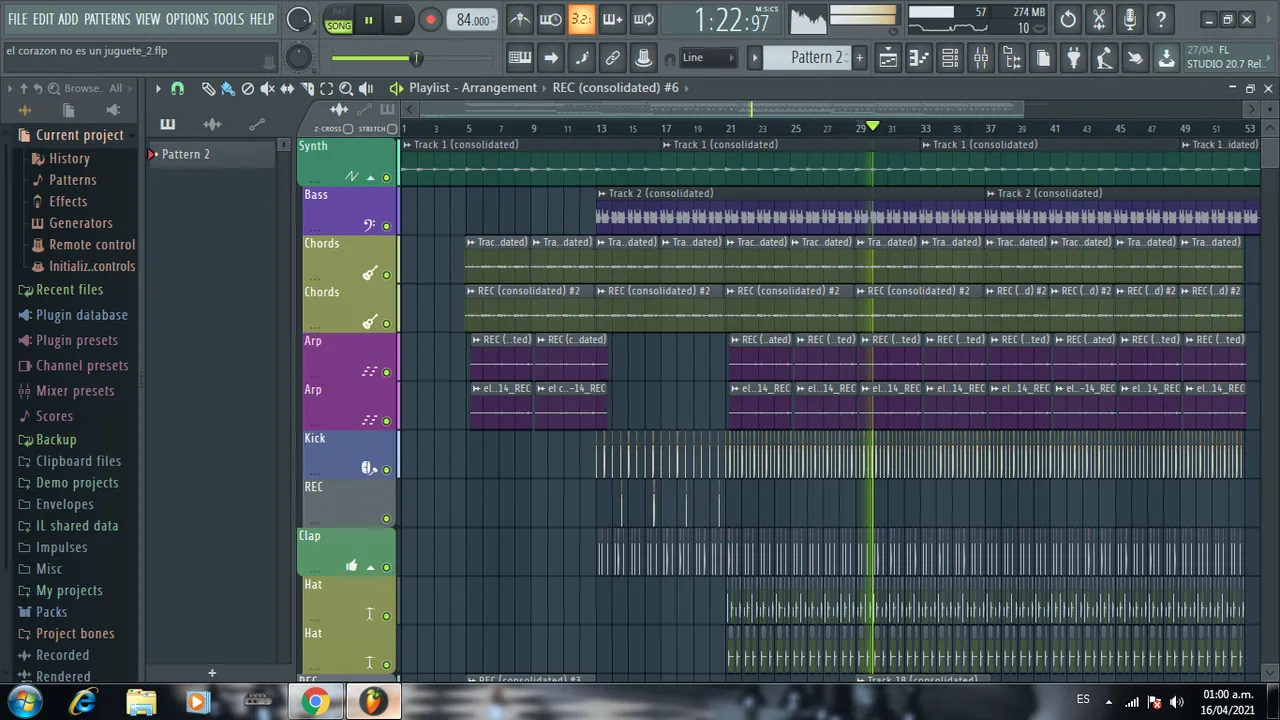Toggle the countdown before recording
Image resolution: width=1280 pixels, height=720 pixels.
click(x=581, y=19)
